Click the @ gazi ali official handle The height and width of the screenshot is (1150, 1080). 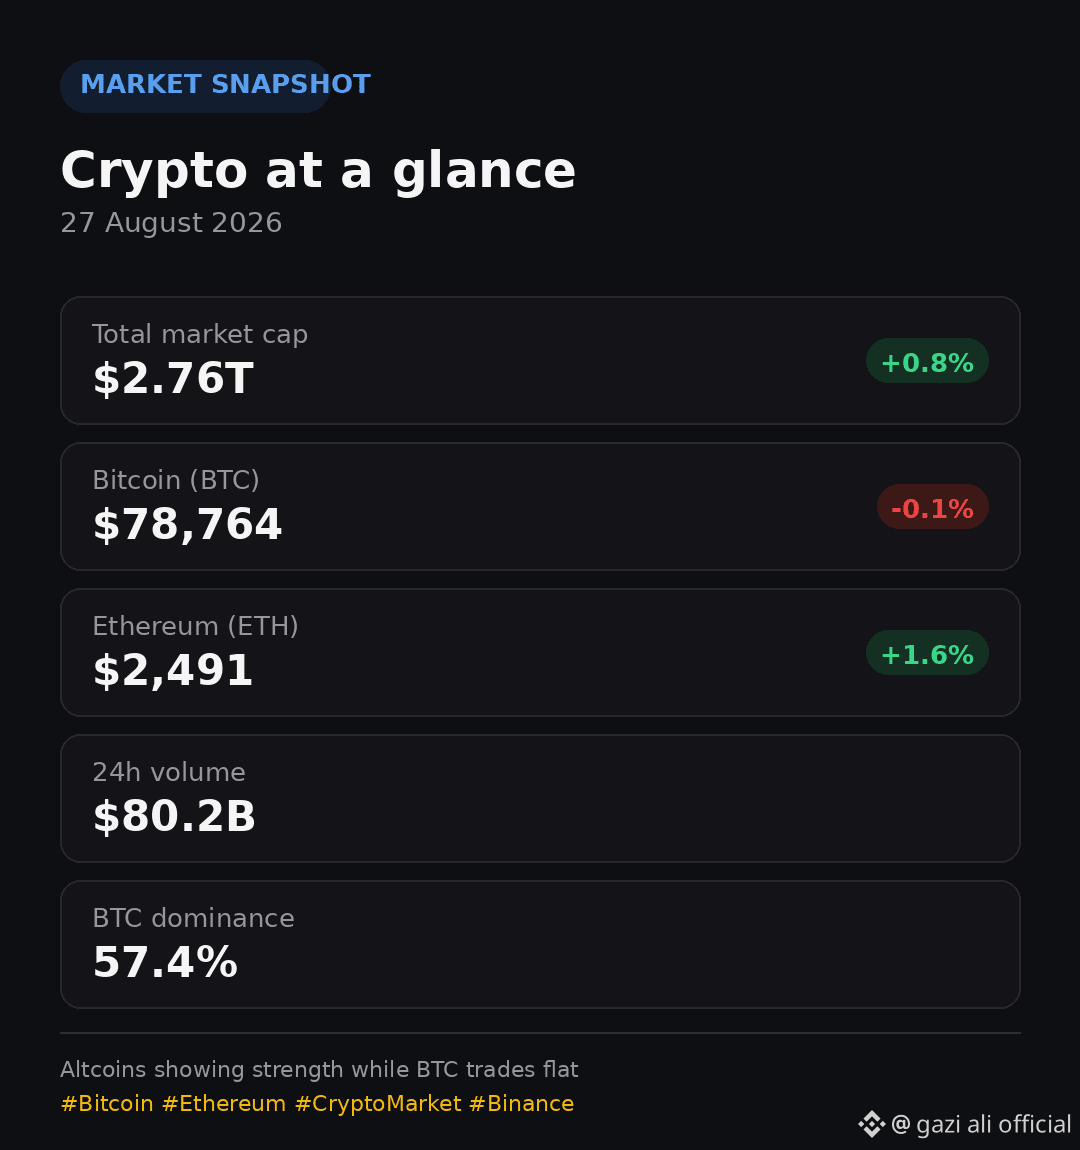pos(980,1124)
